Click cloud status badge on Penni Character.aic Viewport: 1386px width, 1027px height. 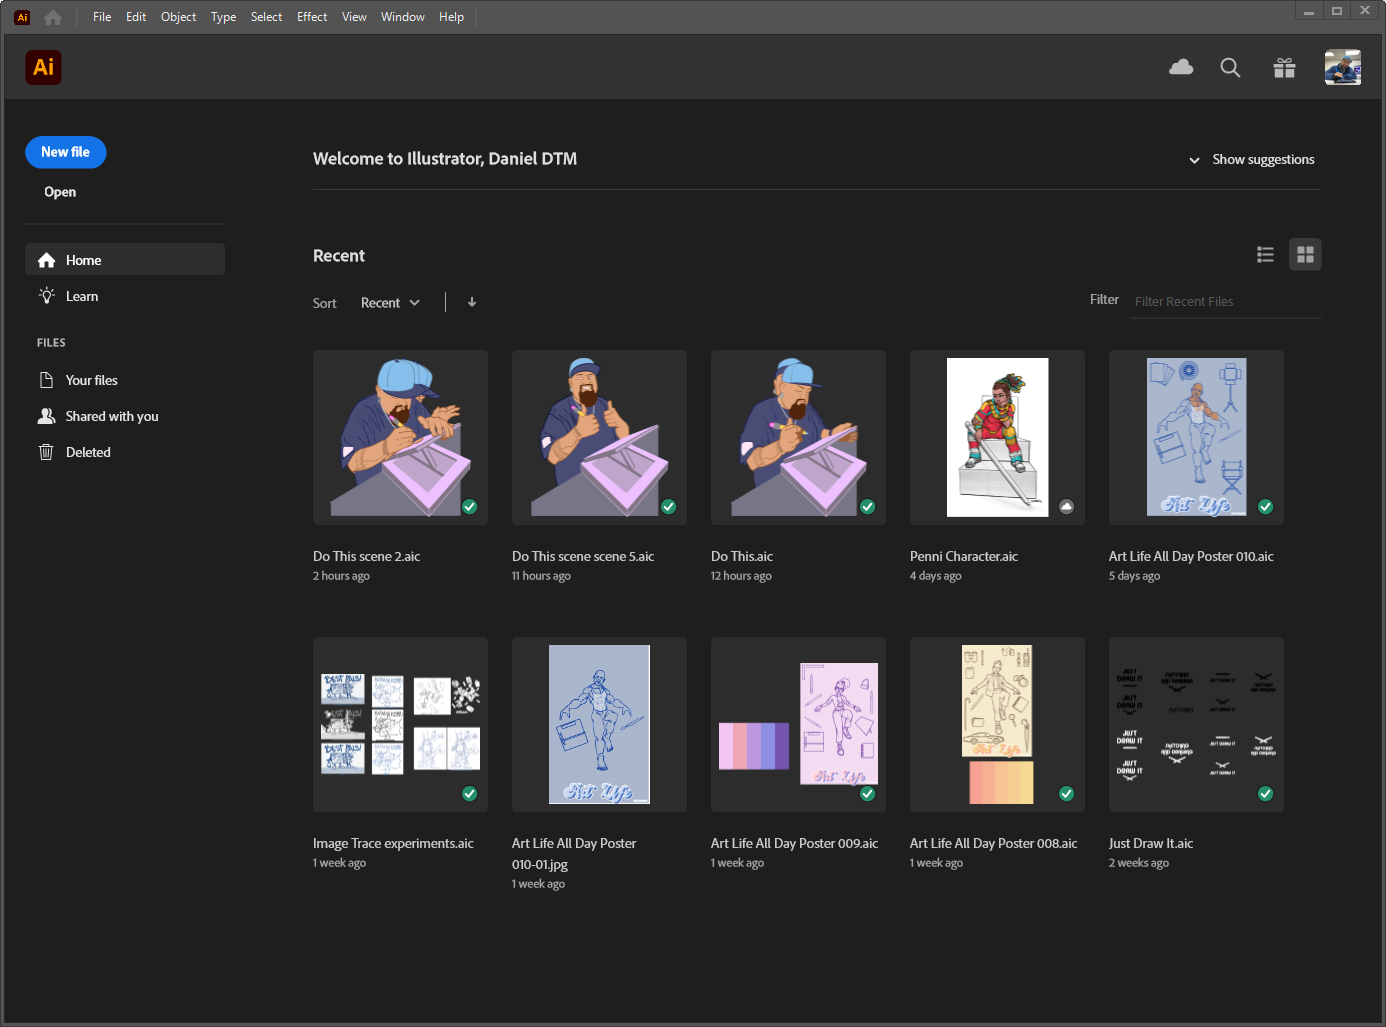pos(1066,507)
